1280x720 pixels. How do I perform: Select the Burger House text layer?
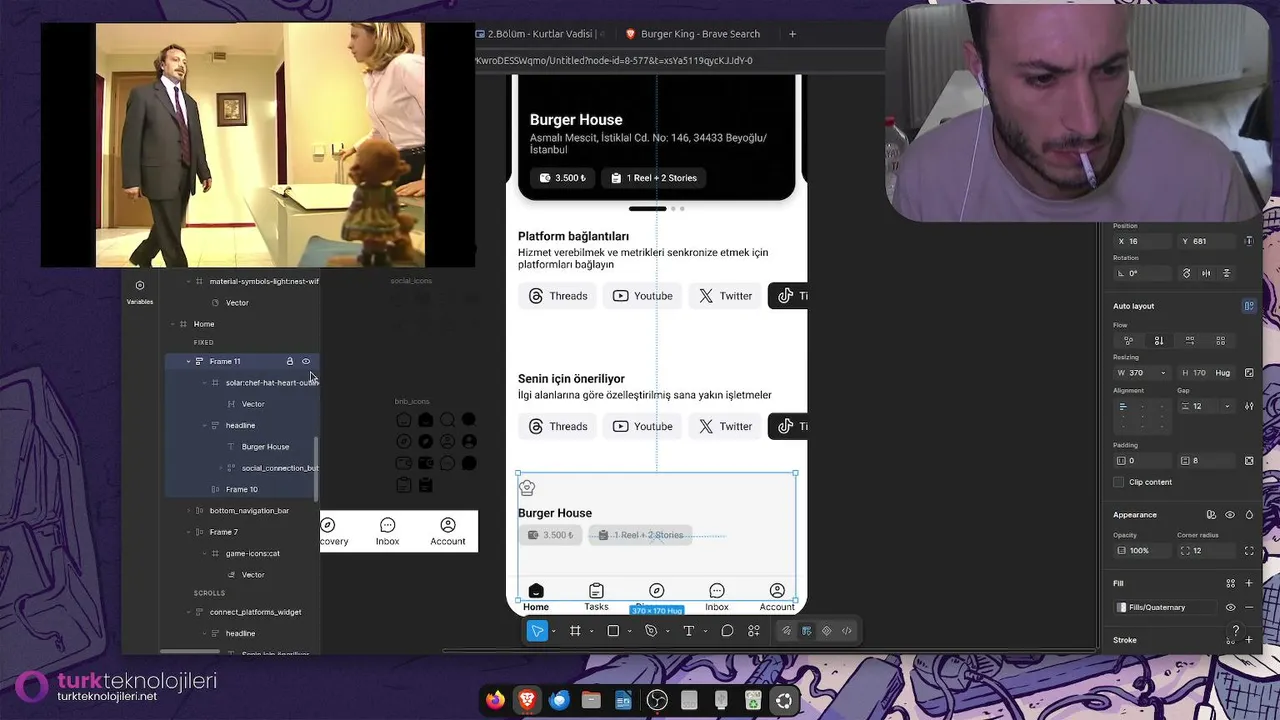tap(265, 447)
